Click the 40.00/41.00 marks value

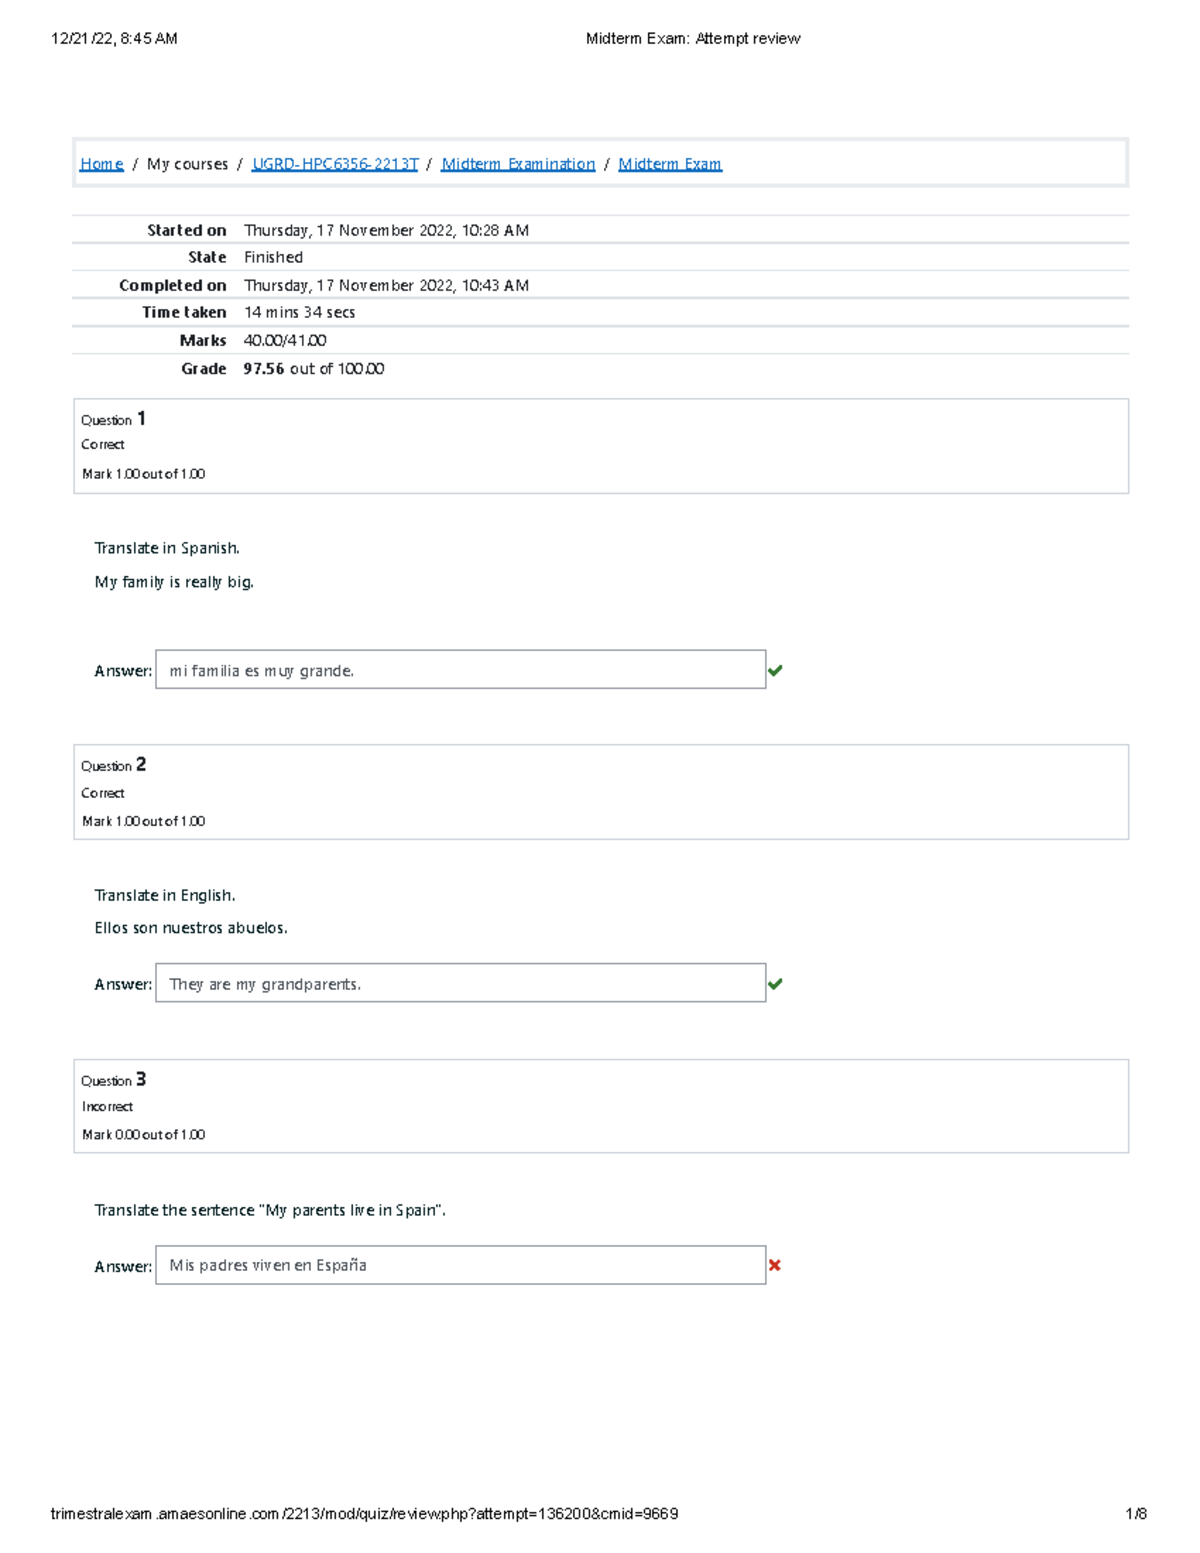click(285, 341)
